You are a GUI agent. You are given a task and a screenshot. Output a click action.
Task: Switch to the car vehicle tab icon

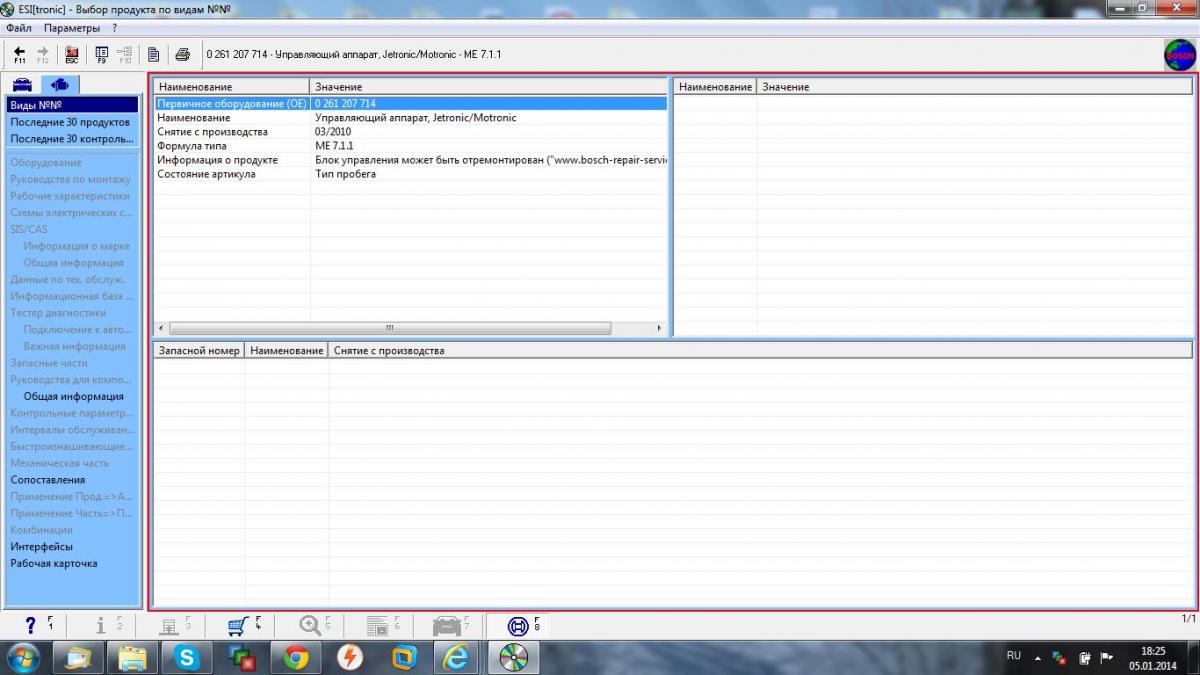point(23,85)
